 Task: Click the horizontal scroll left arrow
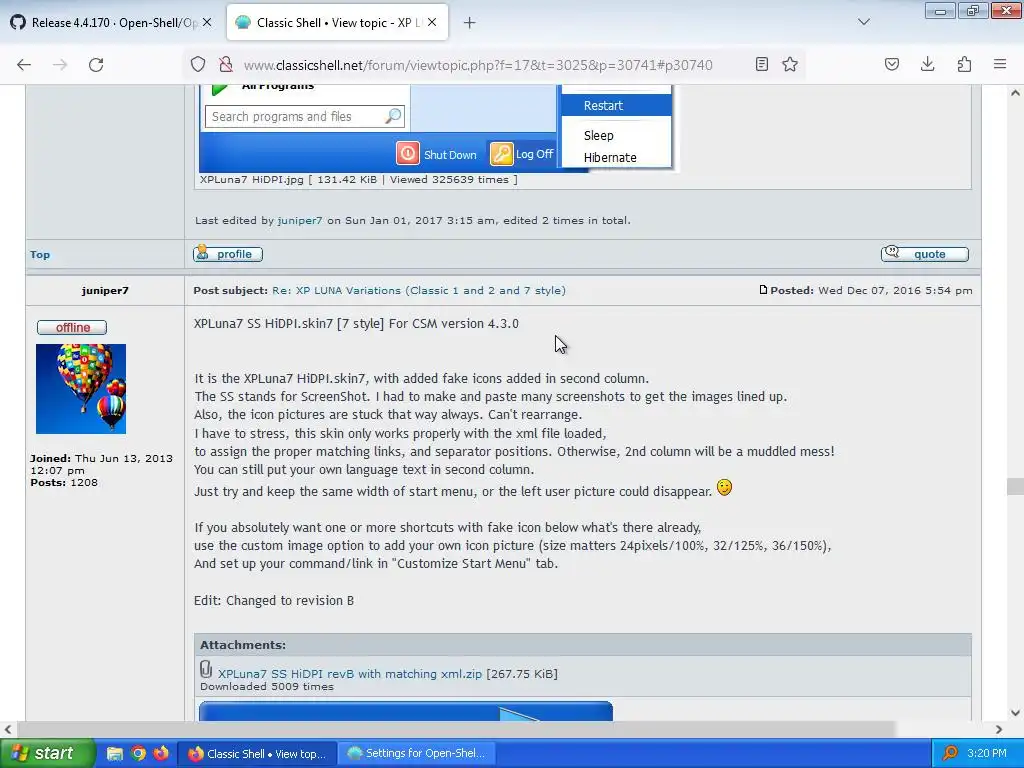[x=8, y=729]
